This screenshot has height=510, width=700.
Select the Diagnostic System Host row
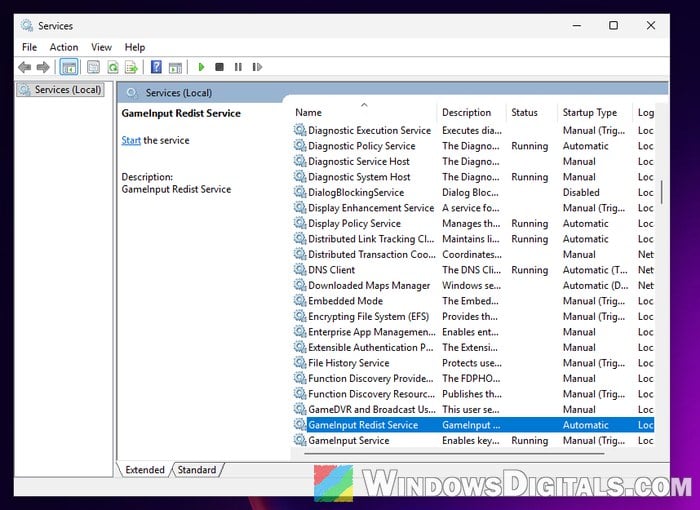[x=473, y=177]
